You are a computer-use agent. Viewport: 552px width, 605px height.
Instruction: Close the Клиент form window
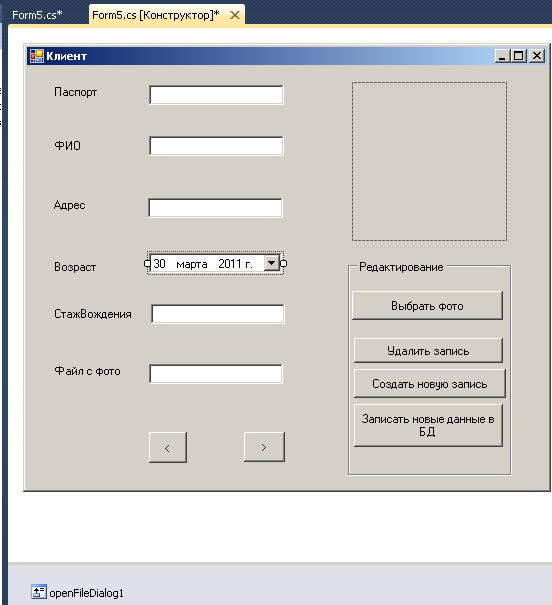pos(537,56)
